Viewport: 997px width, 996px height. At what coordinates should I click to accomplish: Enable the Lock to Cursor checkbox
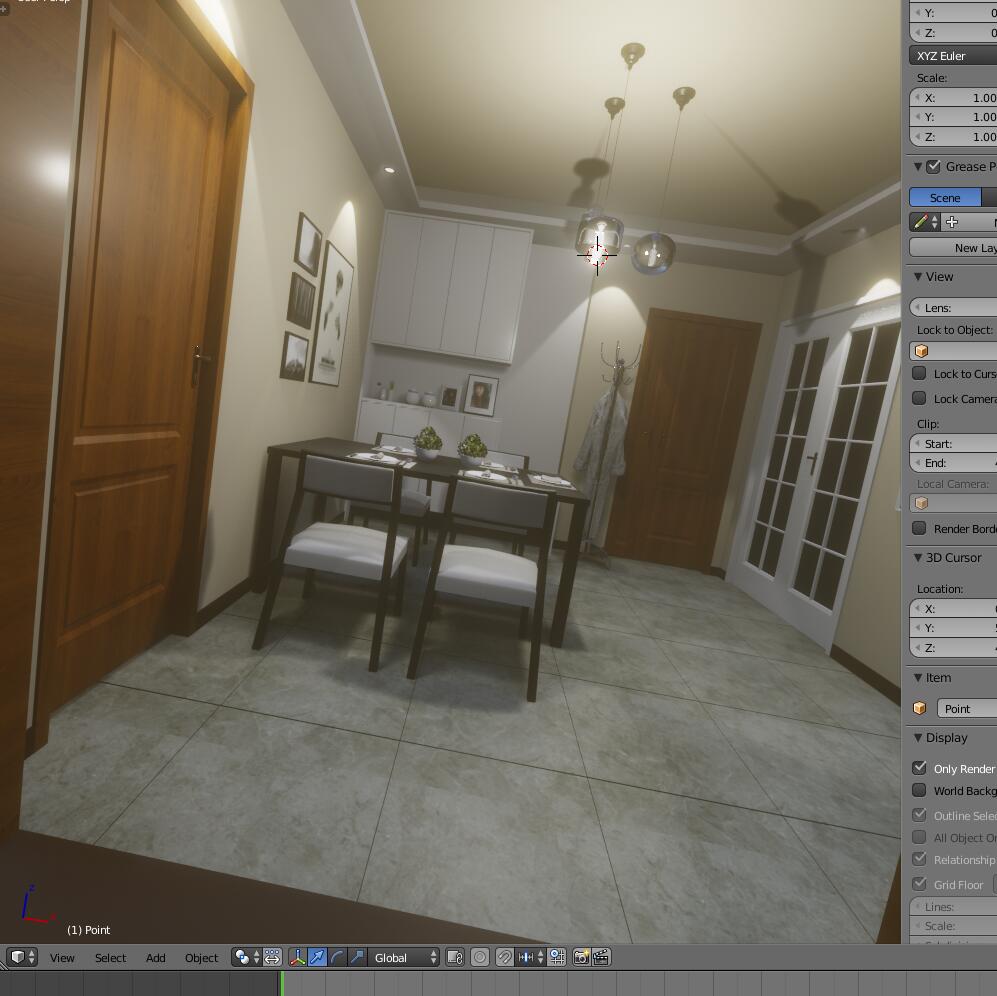(919, 373)
